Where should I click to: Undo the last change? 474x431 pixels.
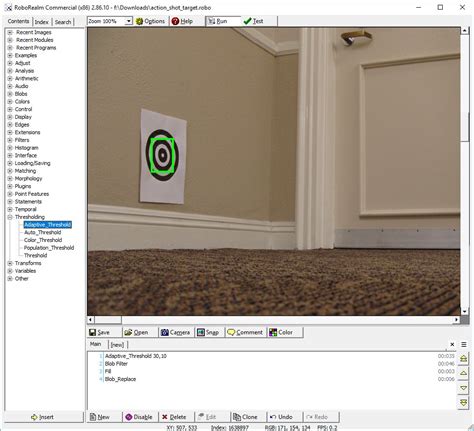coord(284,417)
